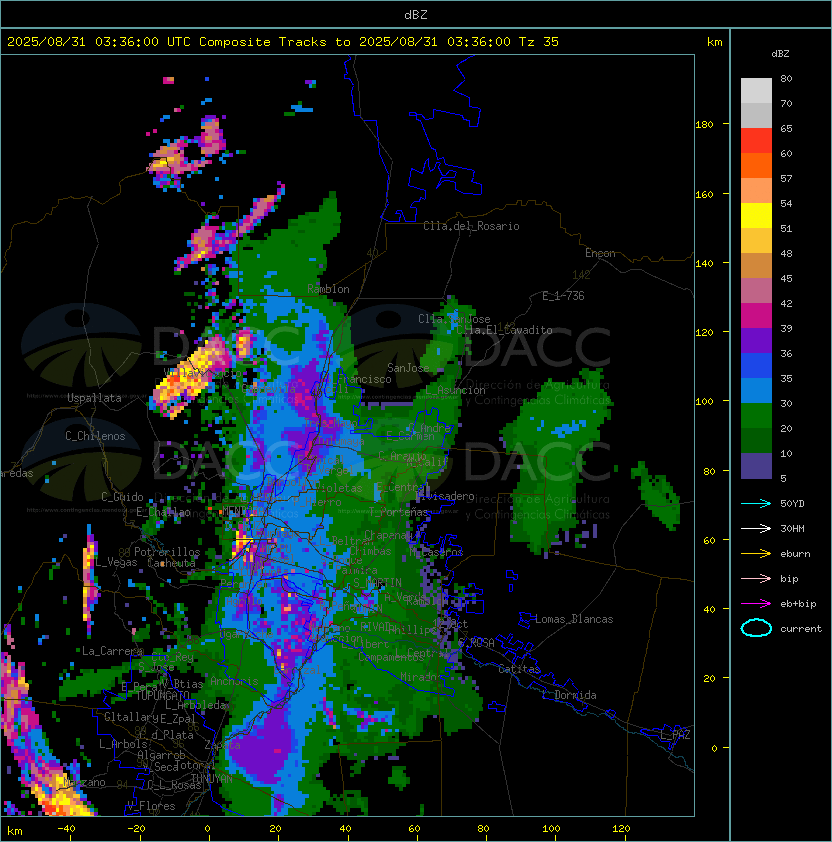The width and height of the screenshot is (832, 842).
Task: Select the light blue 30-35 dBZ swatch
Action: 756,390
